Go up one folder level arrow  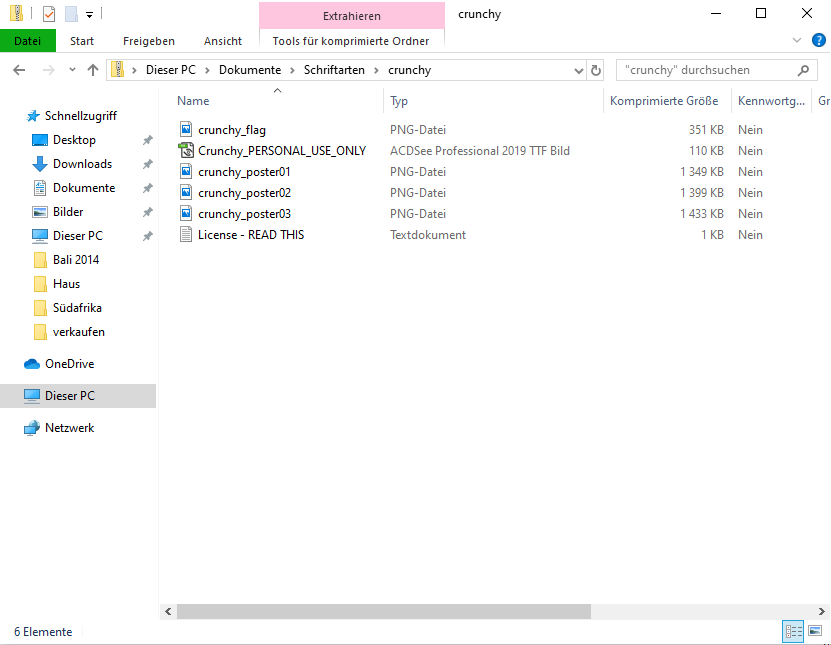tap(93, 70)
